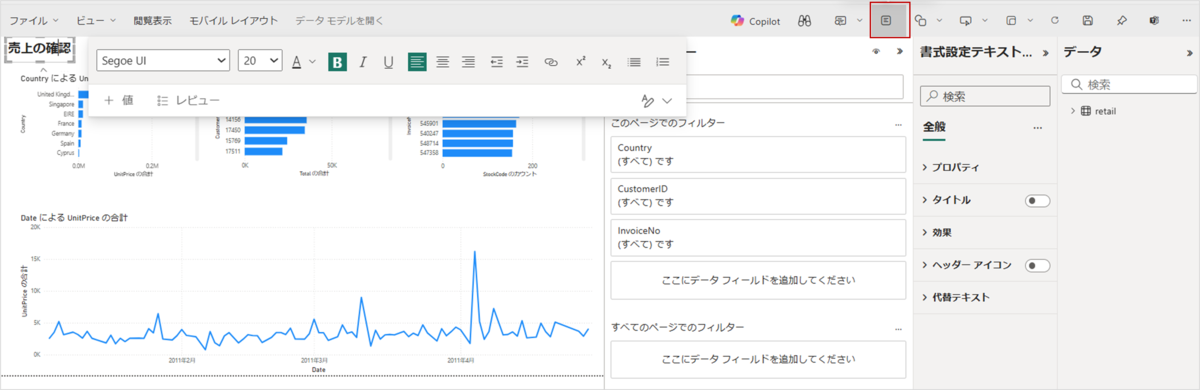Click the retail table icon
This screenshot has width=1200, height=390.
1086,111
